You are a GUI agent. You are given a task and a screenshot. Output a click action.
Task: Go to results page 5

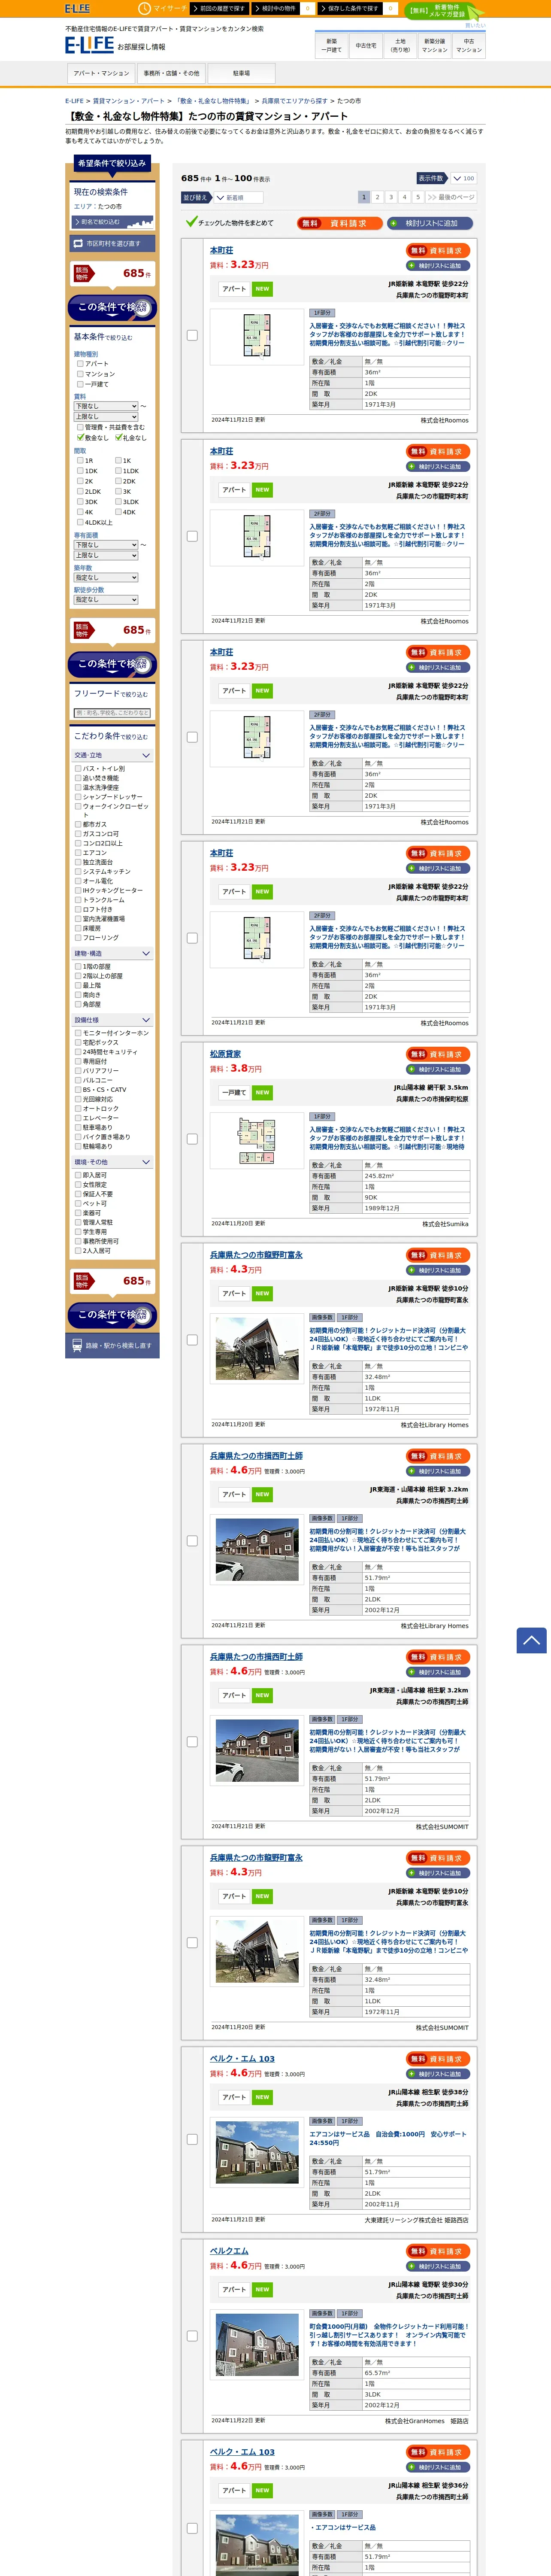[418, 197]
